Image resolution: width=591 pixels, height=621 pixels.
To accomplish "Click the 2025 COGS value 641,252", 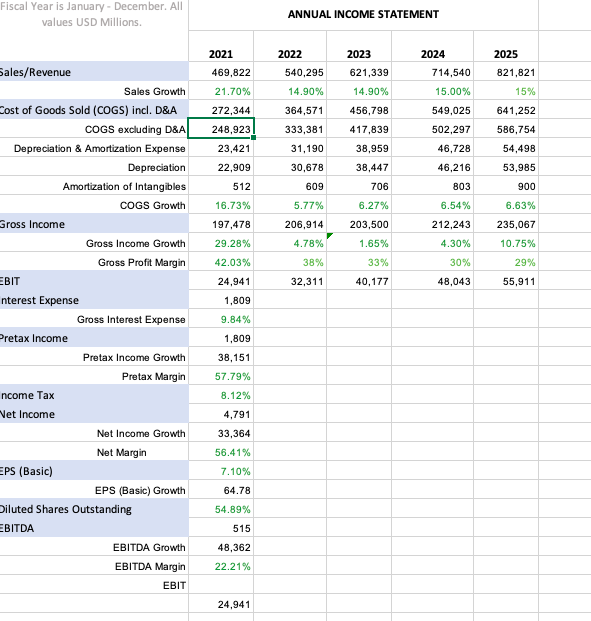I will click(x=506, y=110).
